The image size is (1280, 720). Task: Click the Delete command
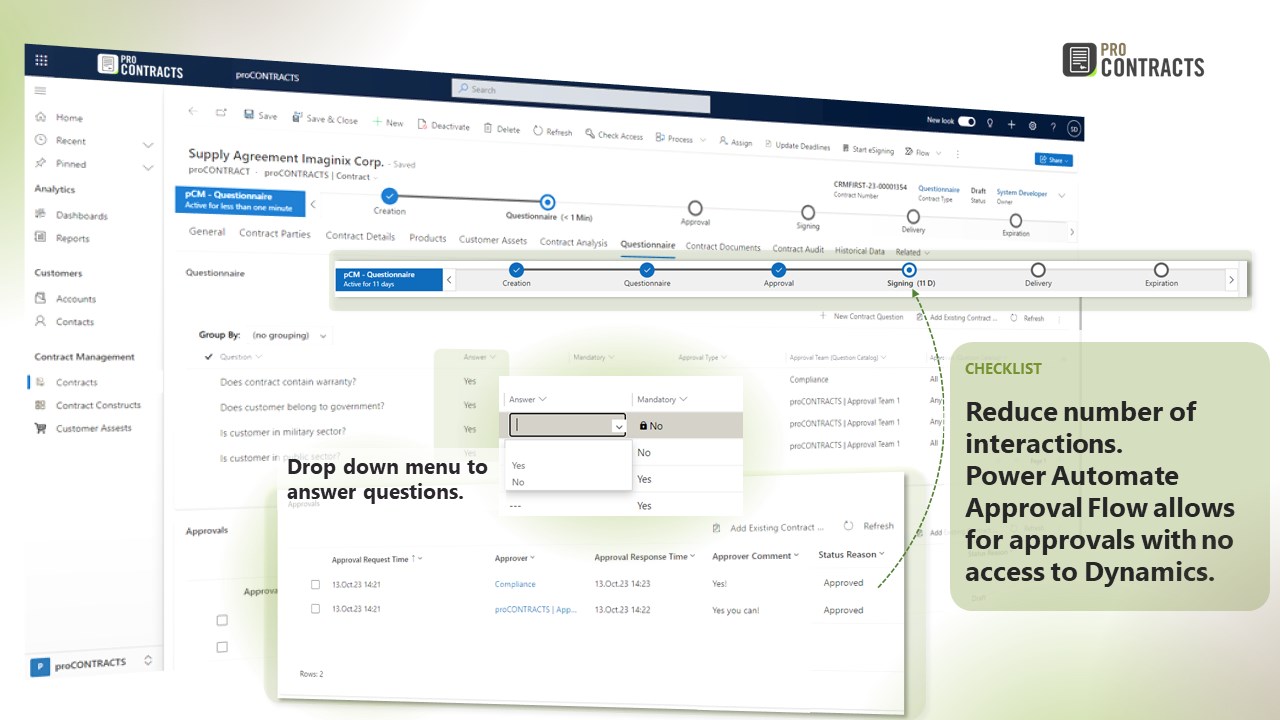[502, 128]
